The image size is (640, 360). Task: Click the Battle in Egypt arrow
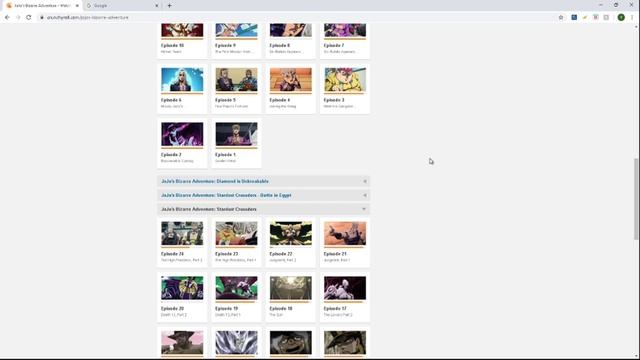pos(364,195)
